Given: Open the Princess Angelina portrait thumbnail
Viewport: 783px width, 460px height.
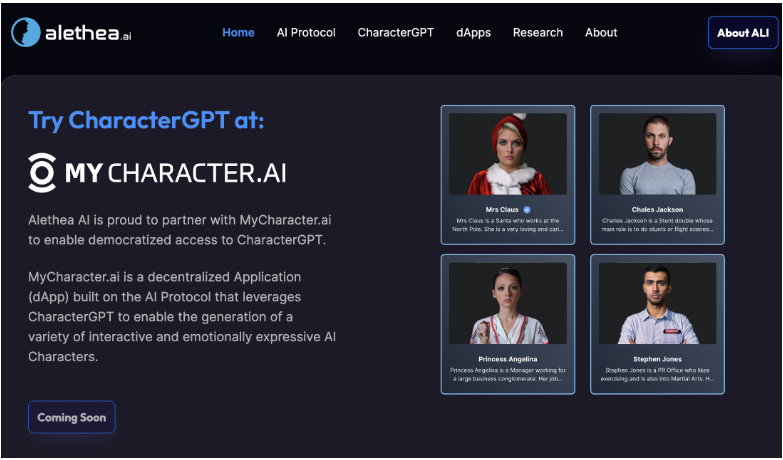Looking at the screenshot, I should pyautogui.click(x=508, y=304).
